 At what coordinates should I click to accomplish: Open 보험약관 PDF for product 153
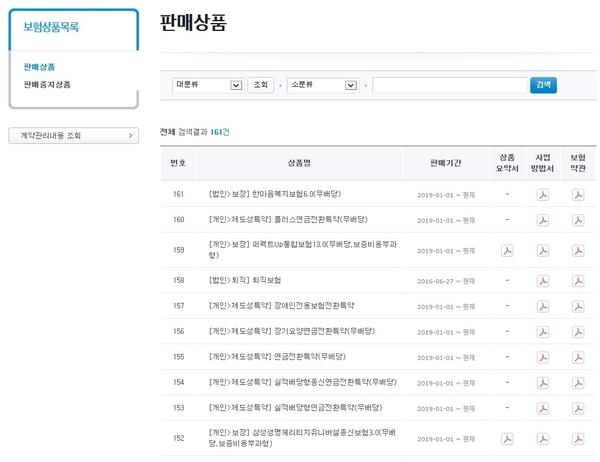(x=578, y=408)
